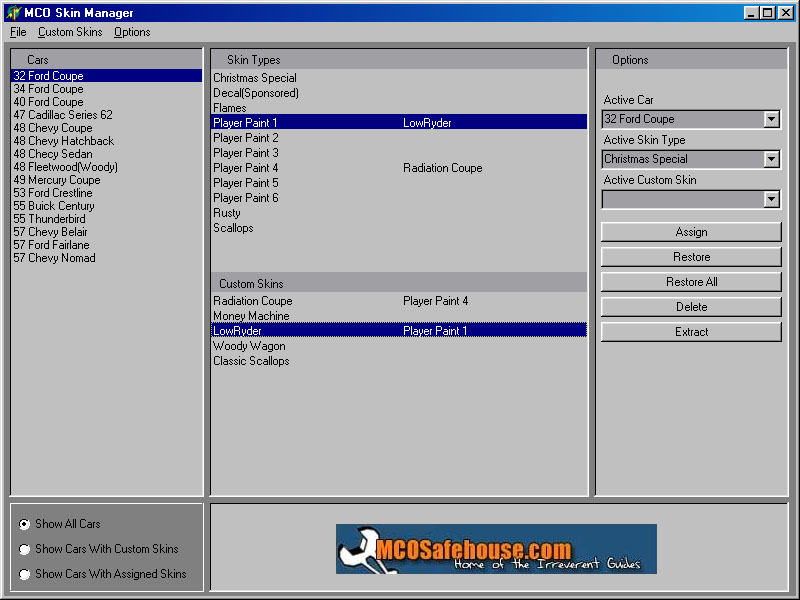
Task: Click the Assign button
Action: point(691,232)
